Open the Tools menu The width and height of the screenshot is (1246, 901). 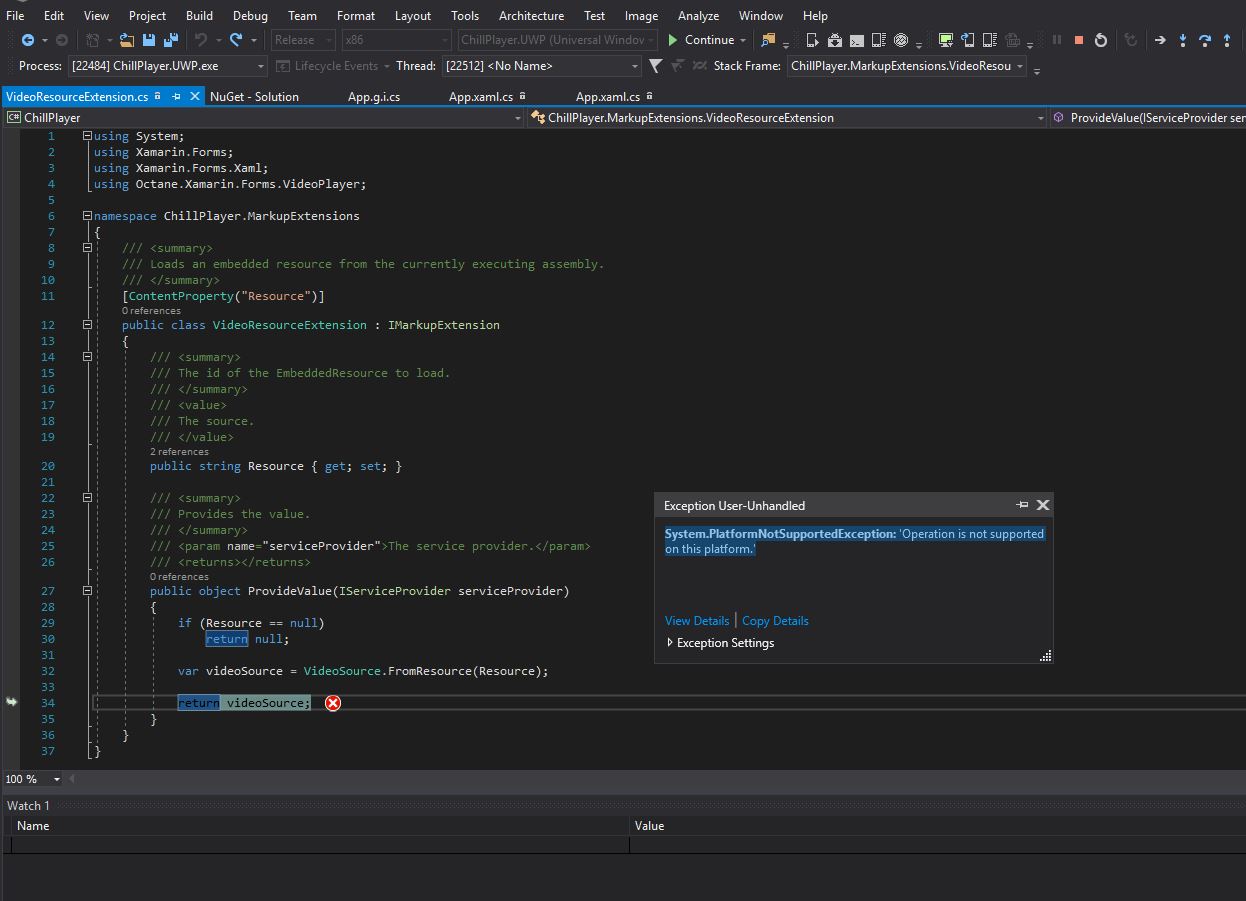[465, 15]
